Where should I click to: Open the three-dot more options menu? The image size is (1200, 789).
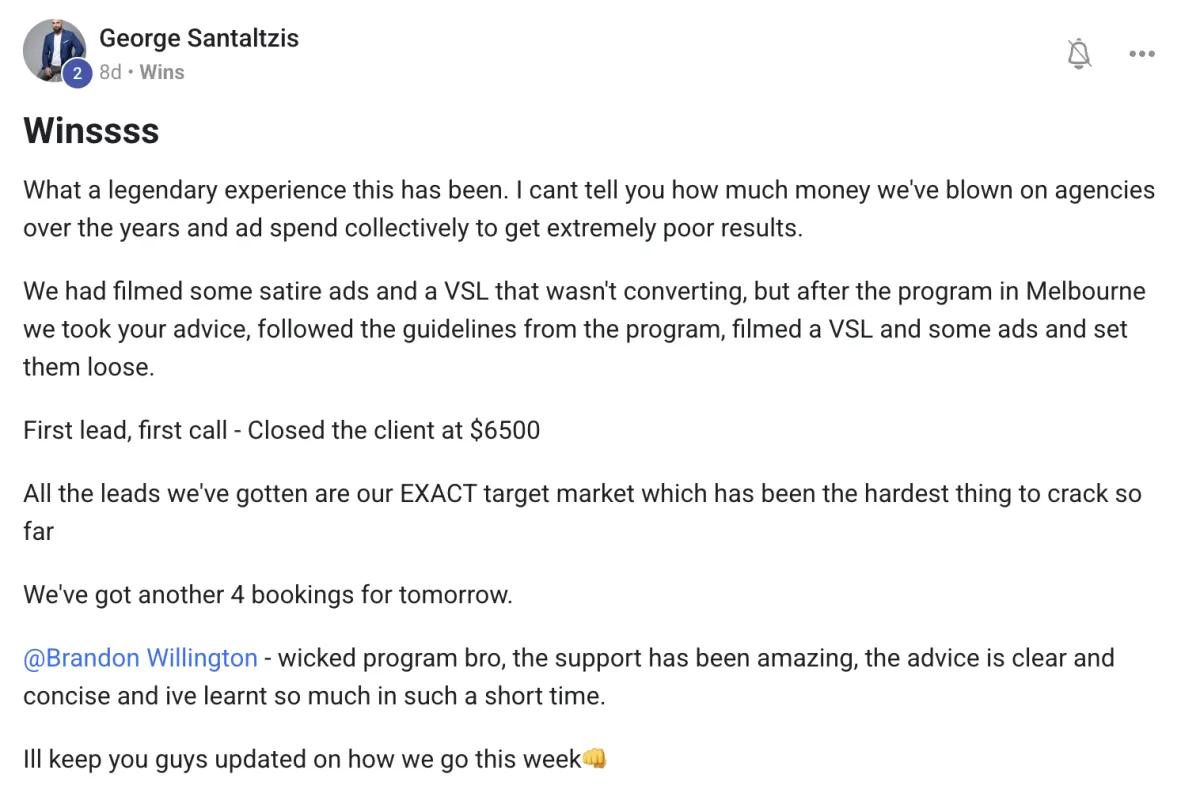coord(1142,54)
